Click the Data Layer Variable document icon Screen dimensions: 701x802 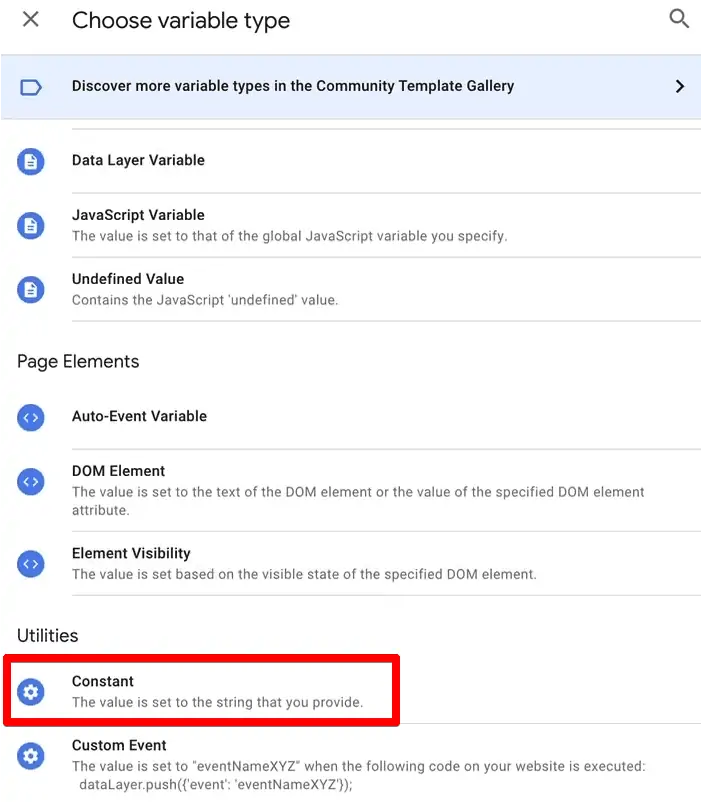pos(31,161)
